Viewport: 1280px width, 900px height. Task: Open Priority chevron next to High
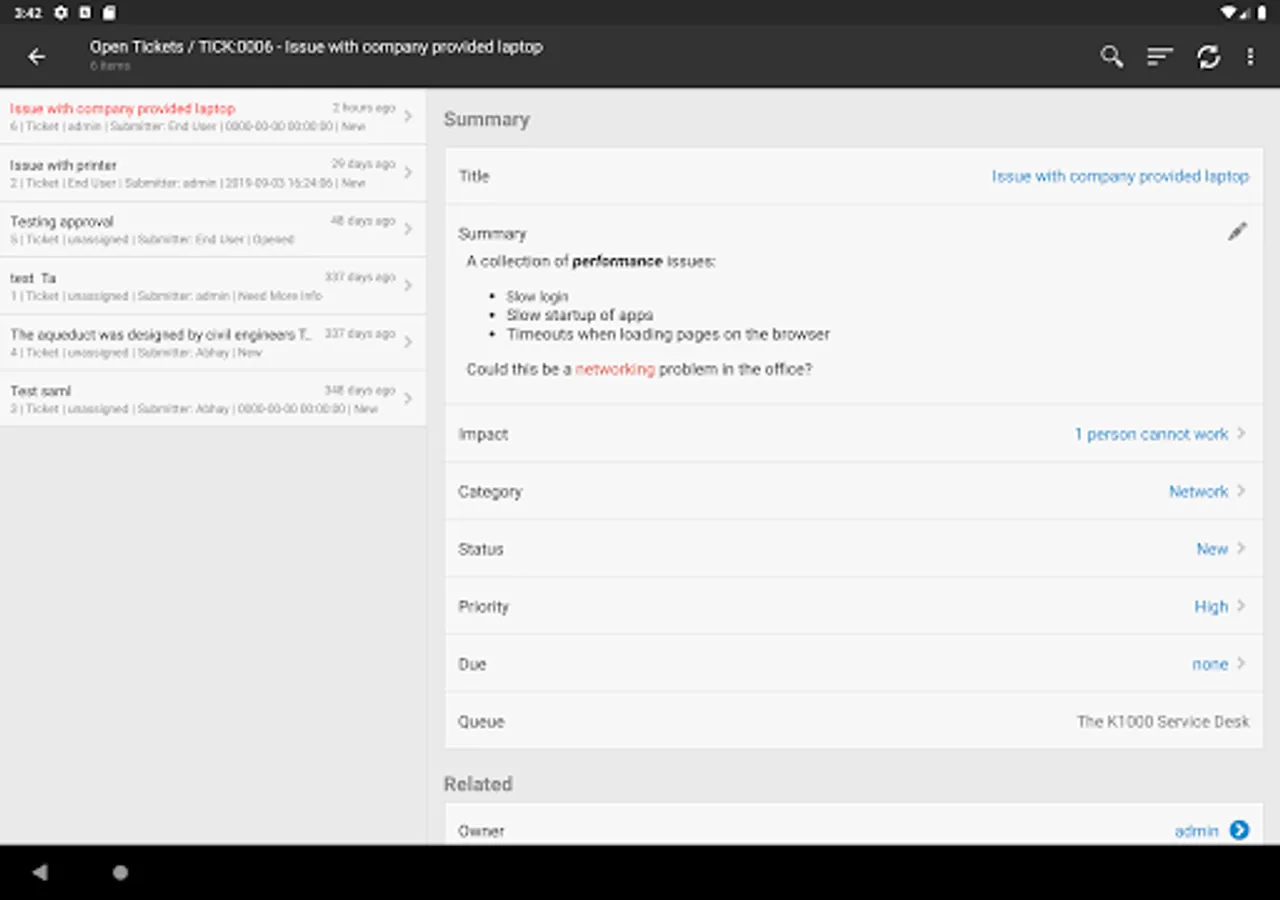[x=1241, y=606]
